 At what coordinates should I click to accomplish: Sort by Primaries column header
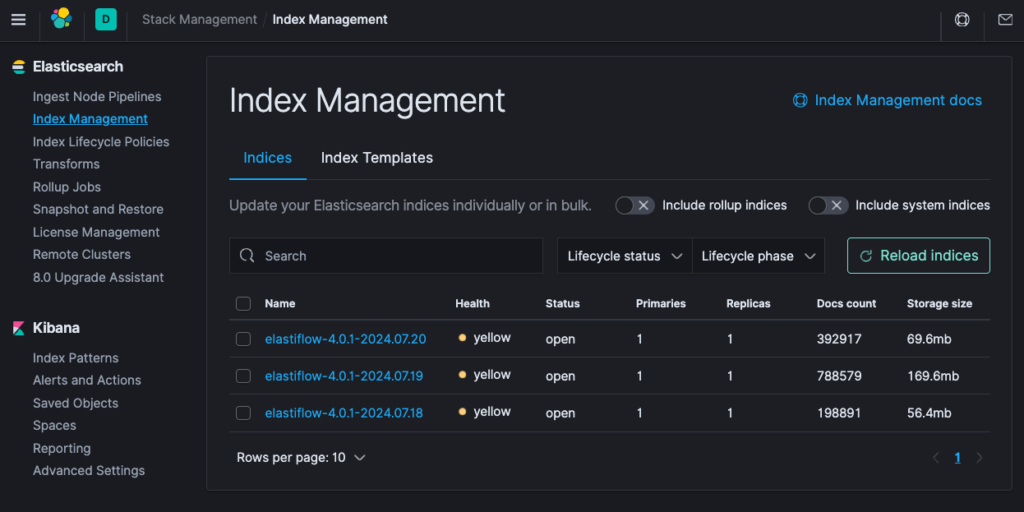coord(661,304)
